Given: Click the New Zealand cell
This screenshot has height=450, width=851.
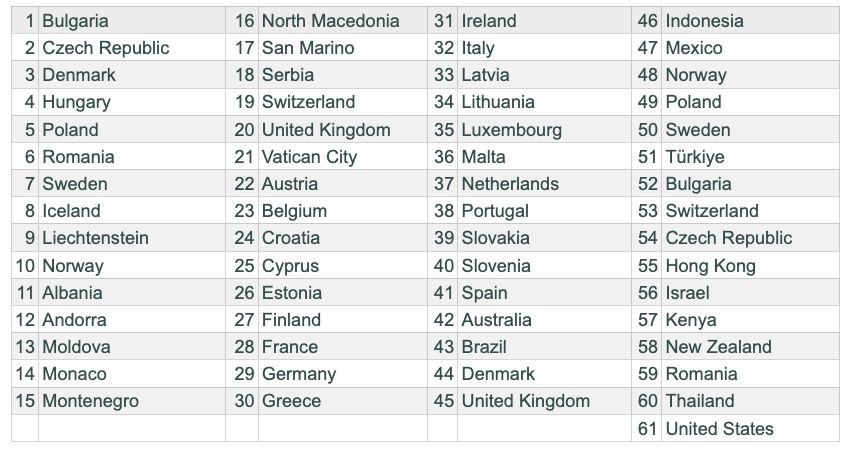Looking at the screenshot, I should point(718,347).
